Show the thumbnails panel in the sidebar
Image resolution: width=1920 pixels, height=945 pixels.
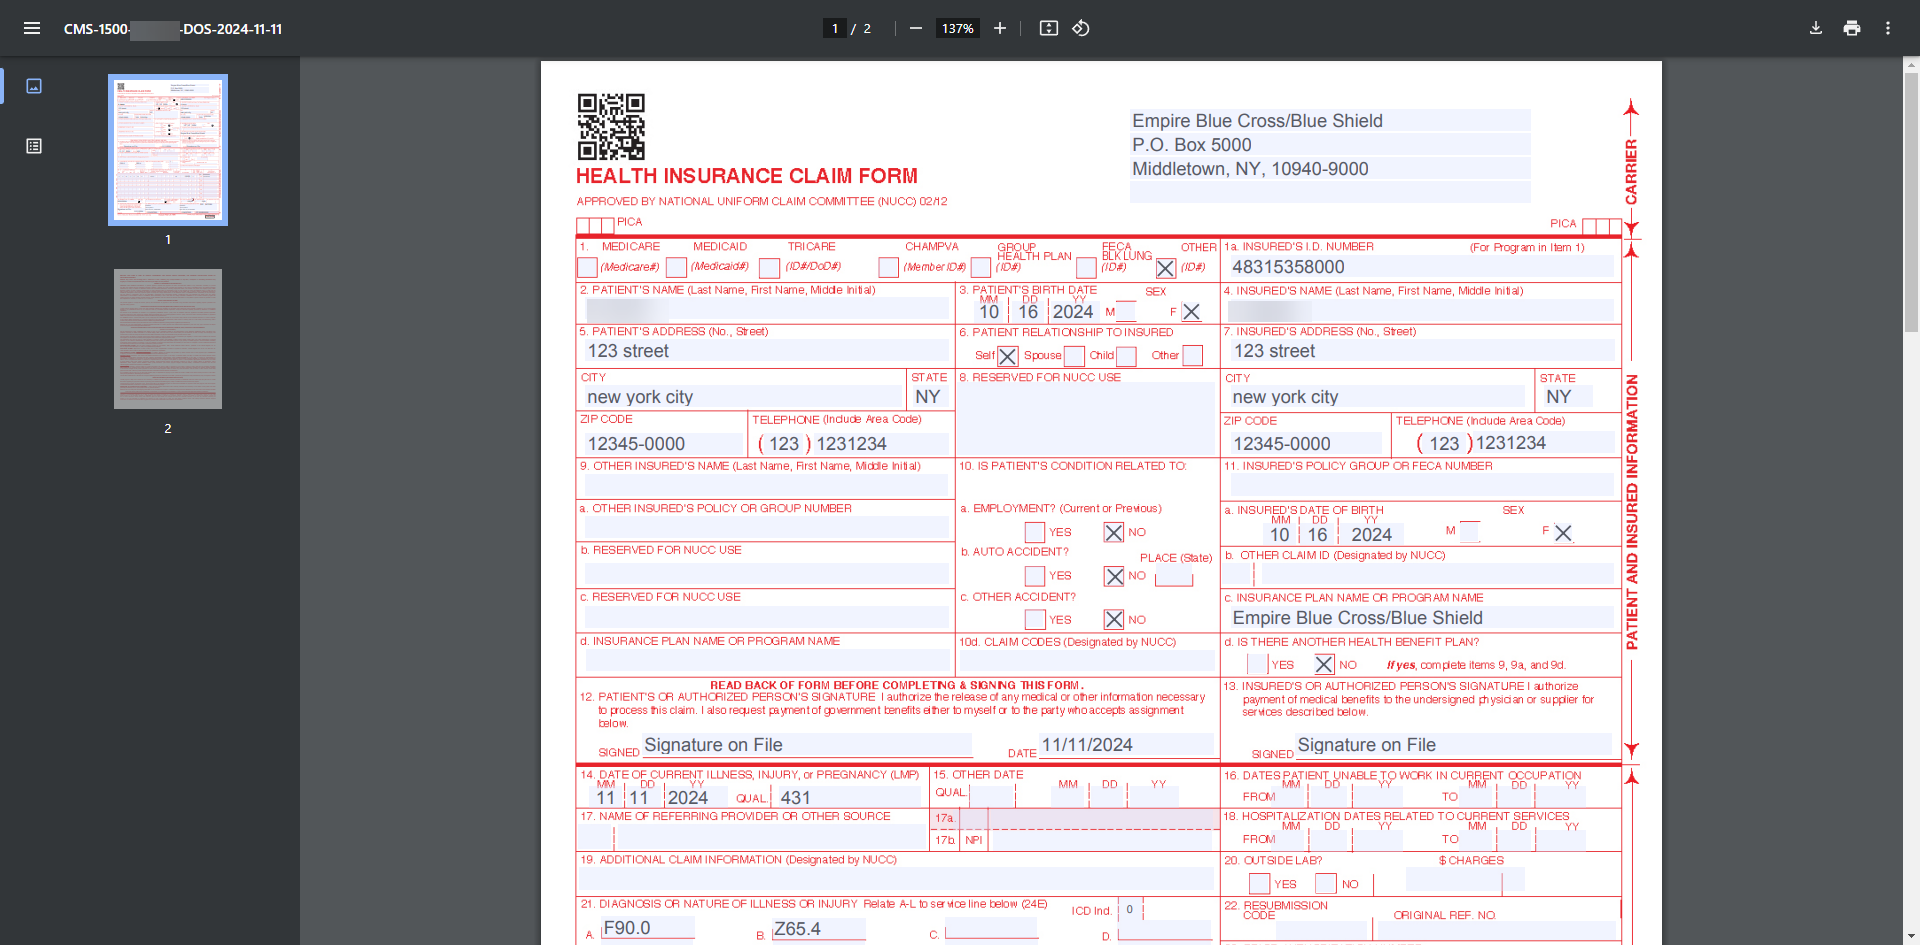tap(33, 86)
